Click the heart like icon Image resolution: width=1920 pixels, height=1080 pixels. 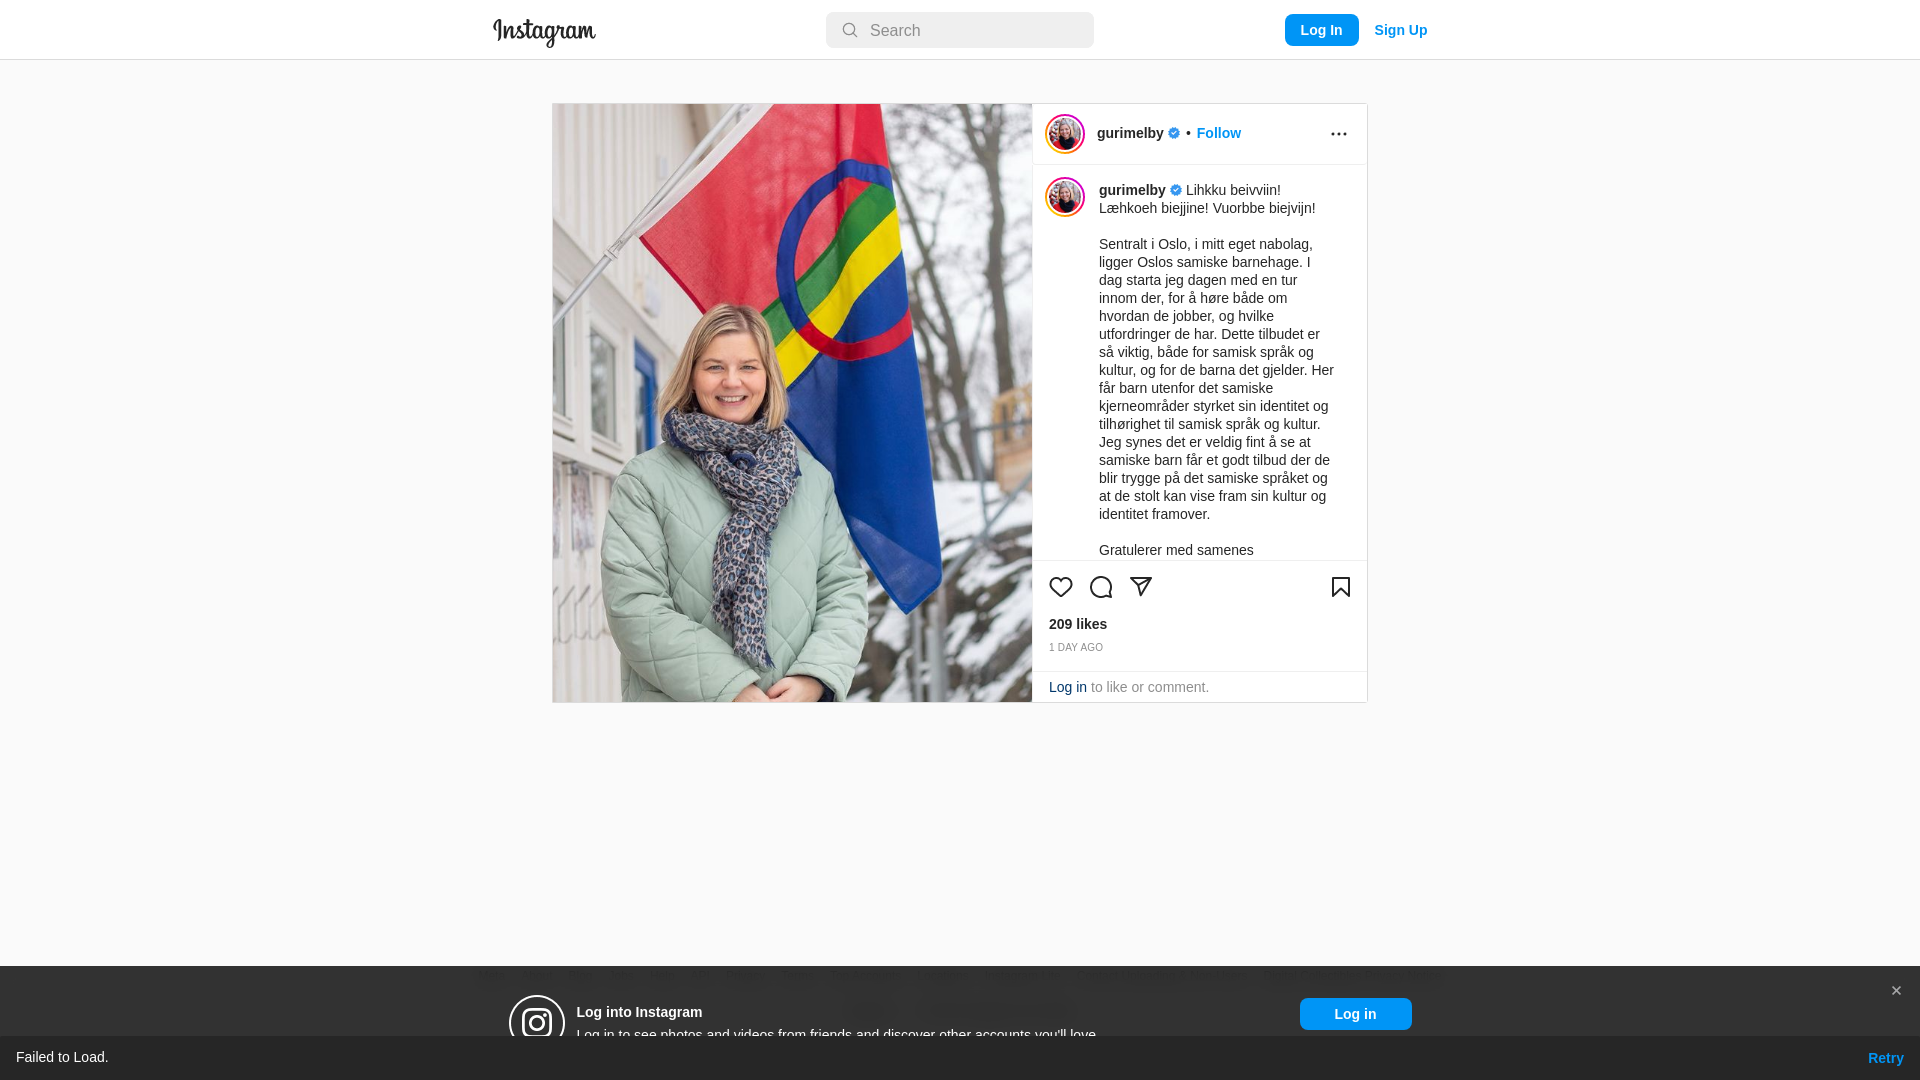pos(1061,587)
